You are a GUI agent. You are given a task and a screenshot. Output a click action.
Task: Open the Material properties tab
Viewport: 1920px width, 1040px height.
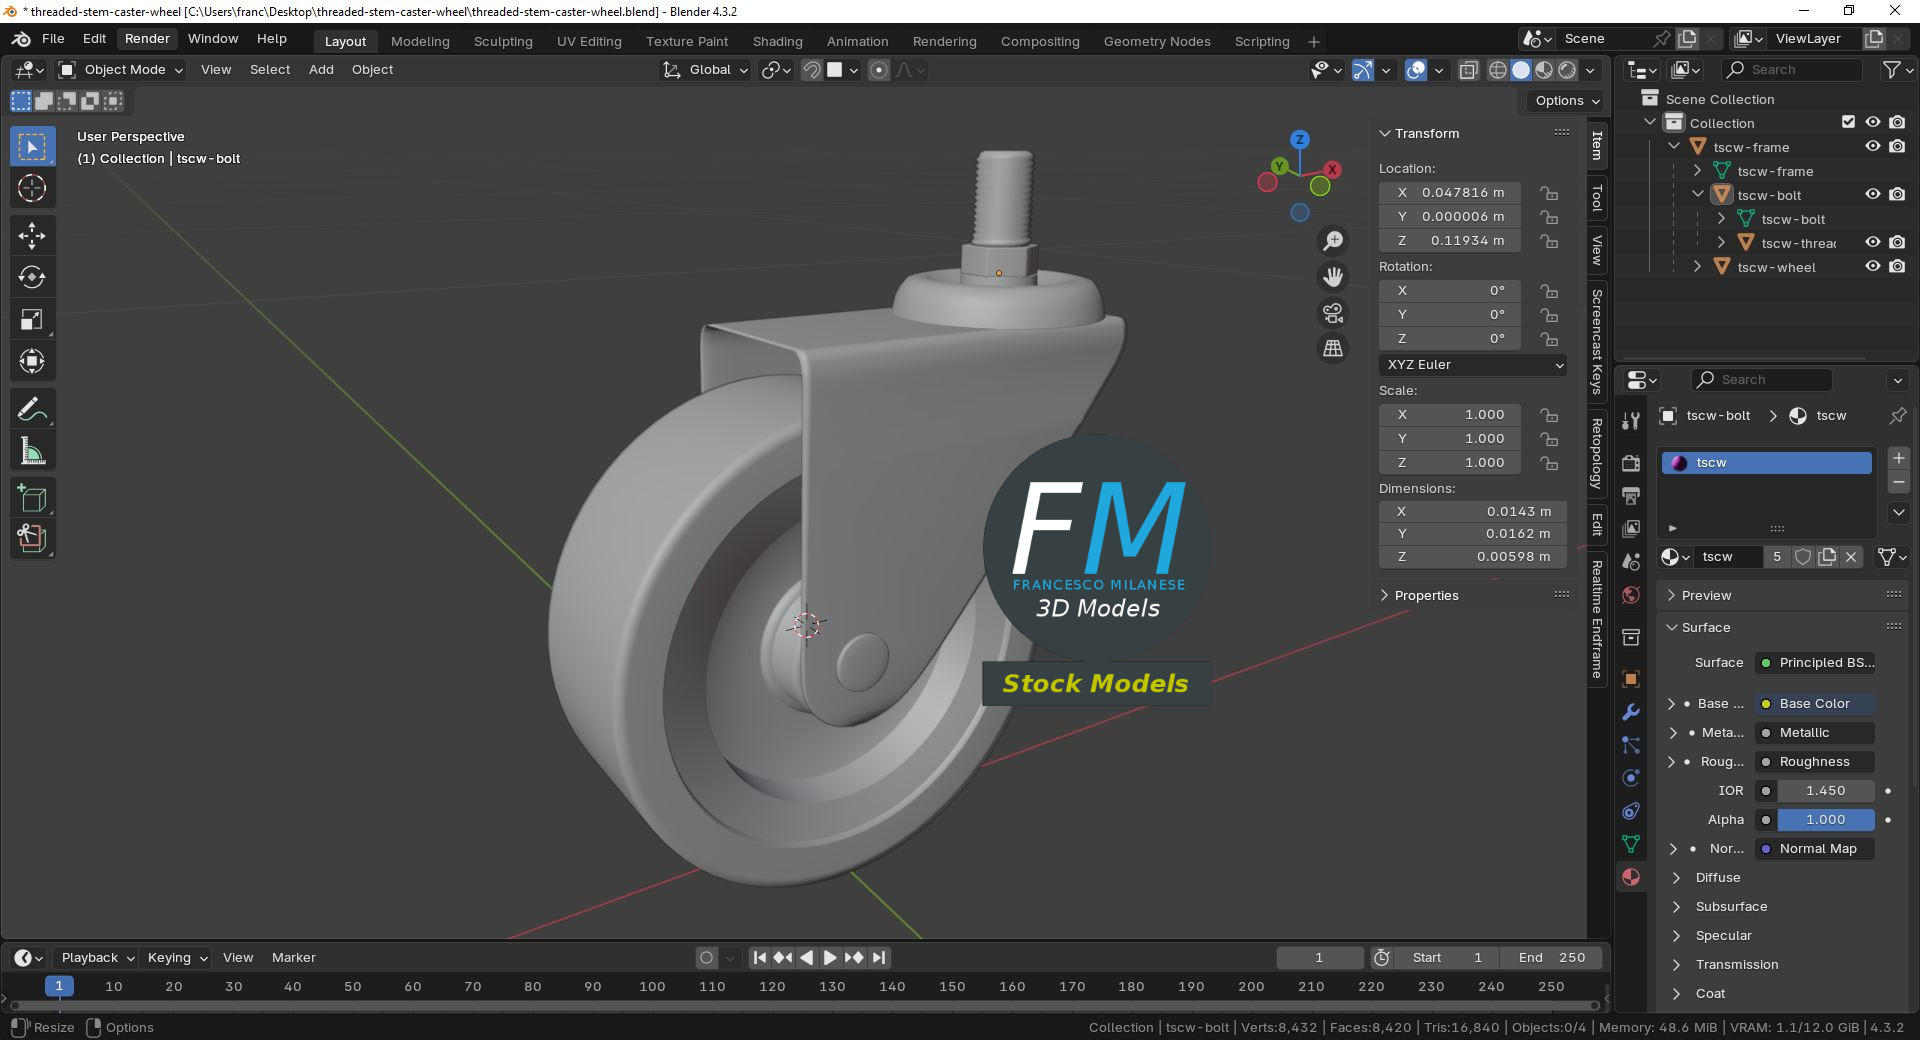[1631, 877]
